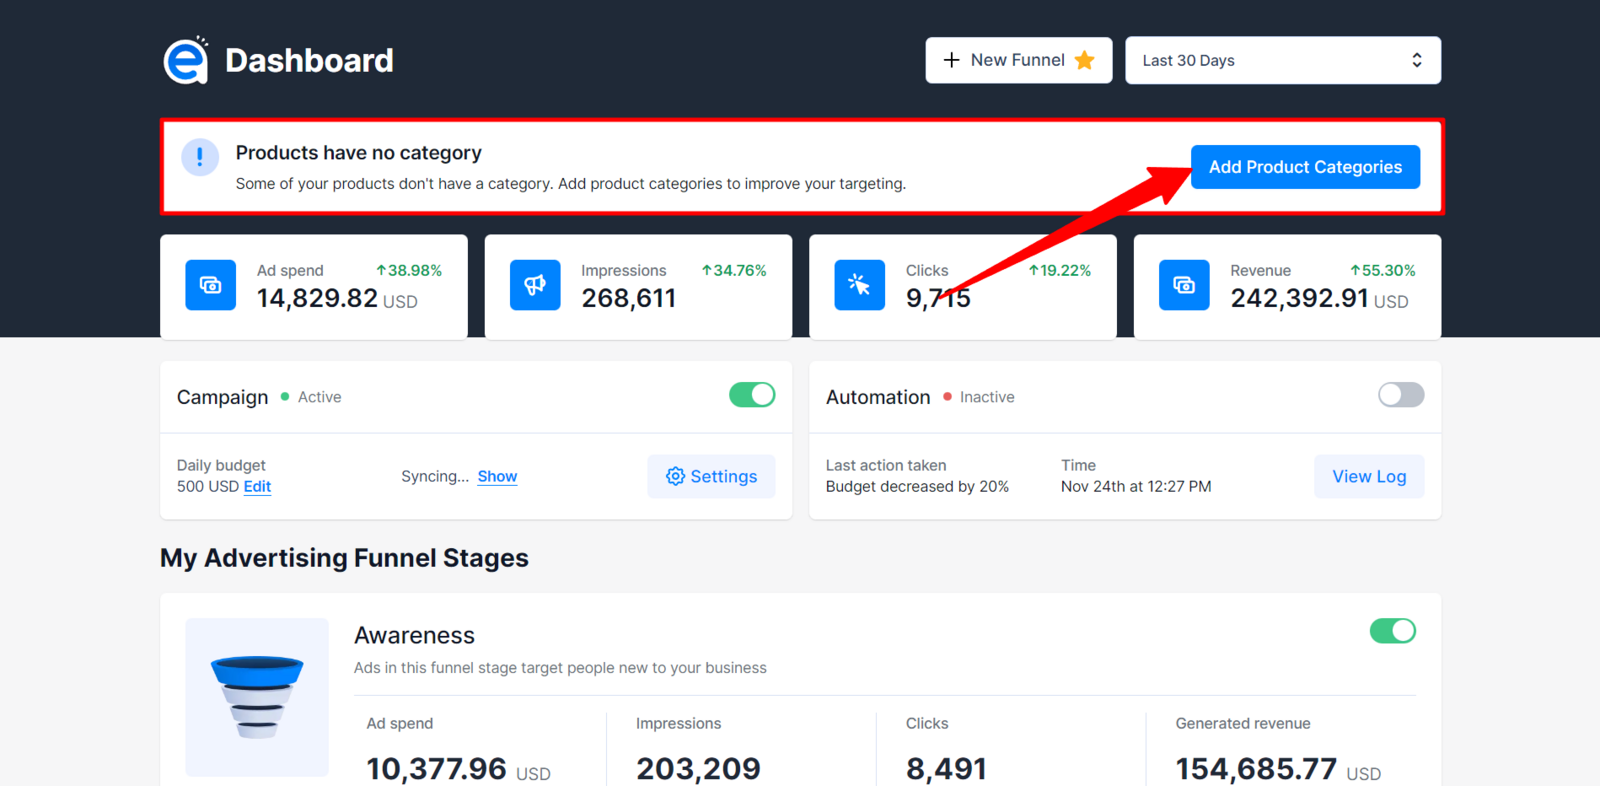Click Awareness generated revenue 154,685.77
Image resolution: width=1600 pixels, height=786 pixels.
[1256, 768]
